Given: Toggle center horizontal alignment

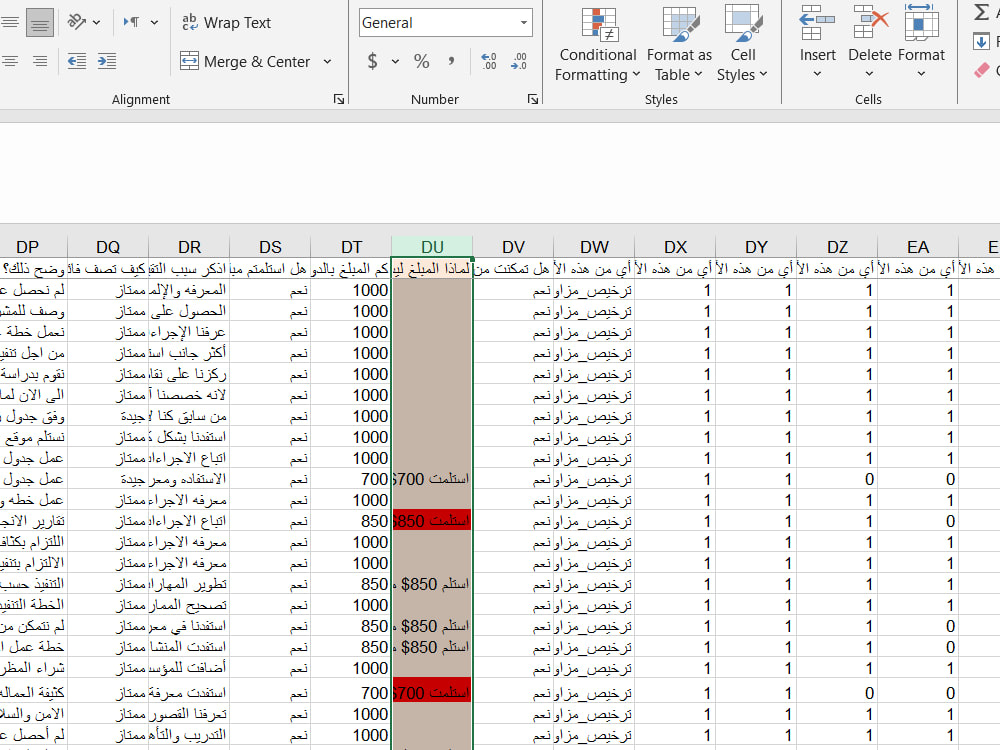Looking at the screenshot, I should pyautogui.click(x=9, y=61).
